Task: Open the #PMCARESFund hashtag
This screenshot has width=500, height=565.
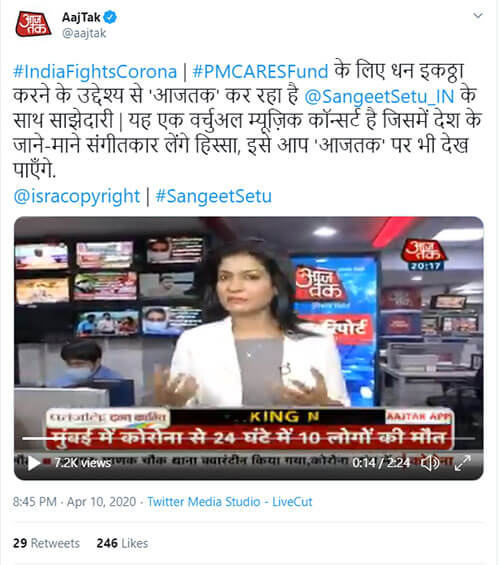Action: click(x=260, y=71)
